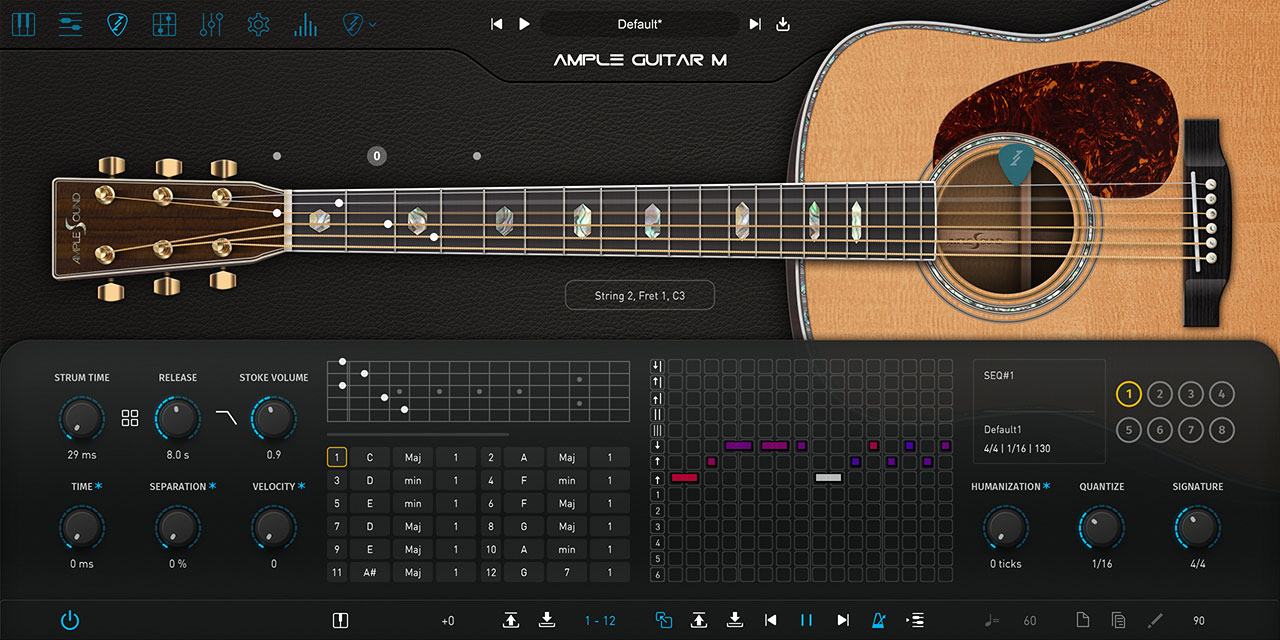Click the new document icon
The width and height of the screenshot is (1280, 640).
click(1083, 620)
